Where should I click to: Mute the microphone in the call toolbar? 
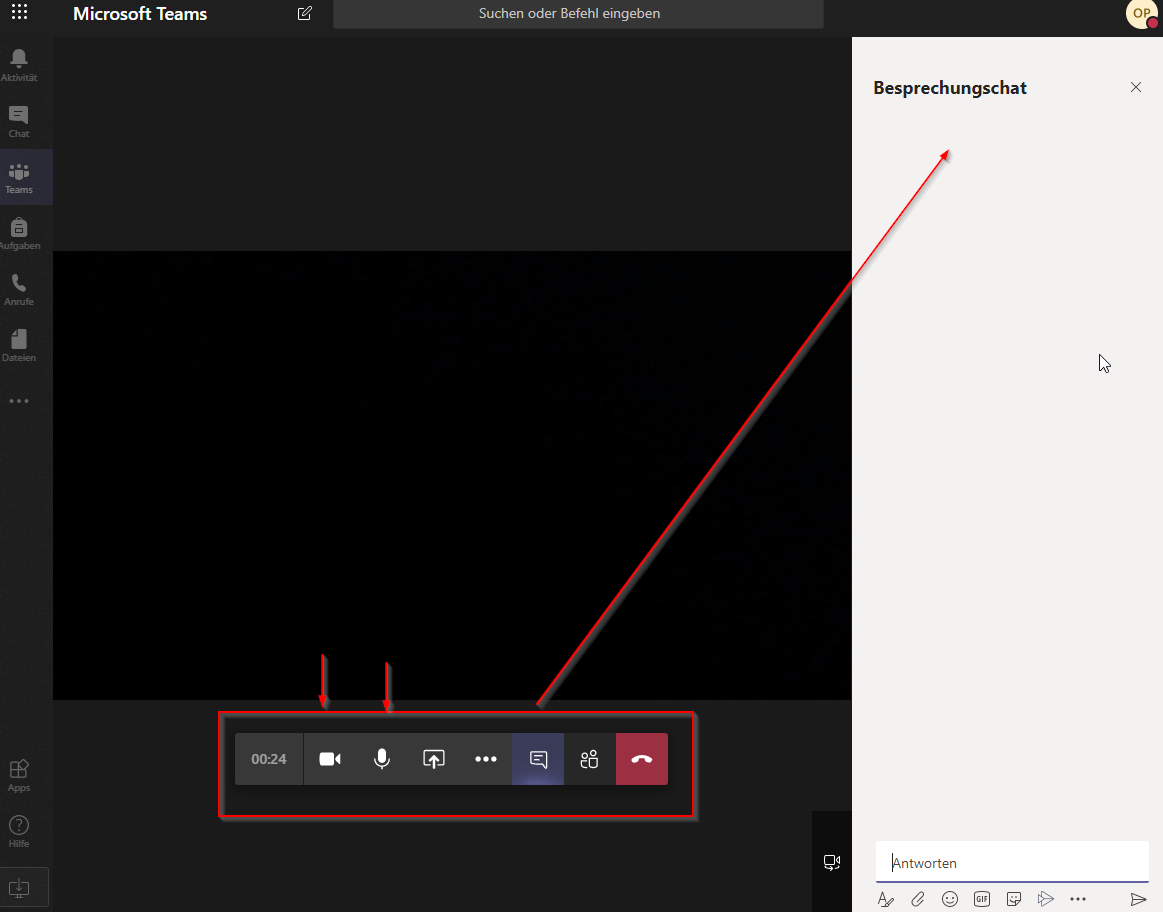[381, 759]
